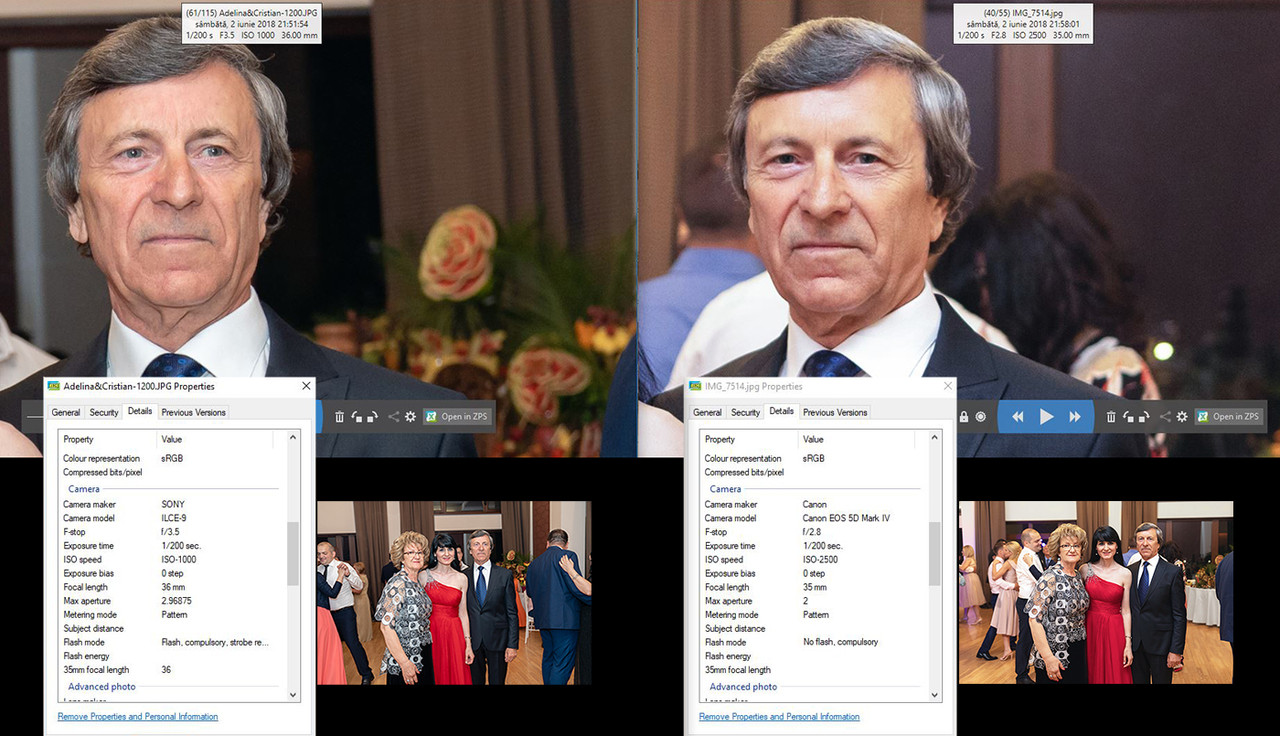
Task: Select the right group photo thumbnail
Action: pyautogui.click(x=1096, y=593)
